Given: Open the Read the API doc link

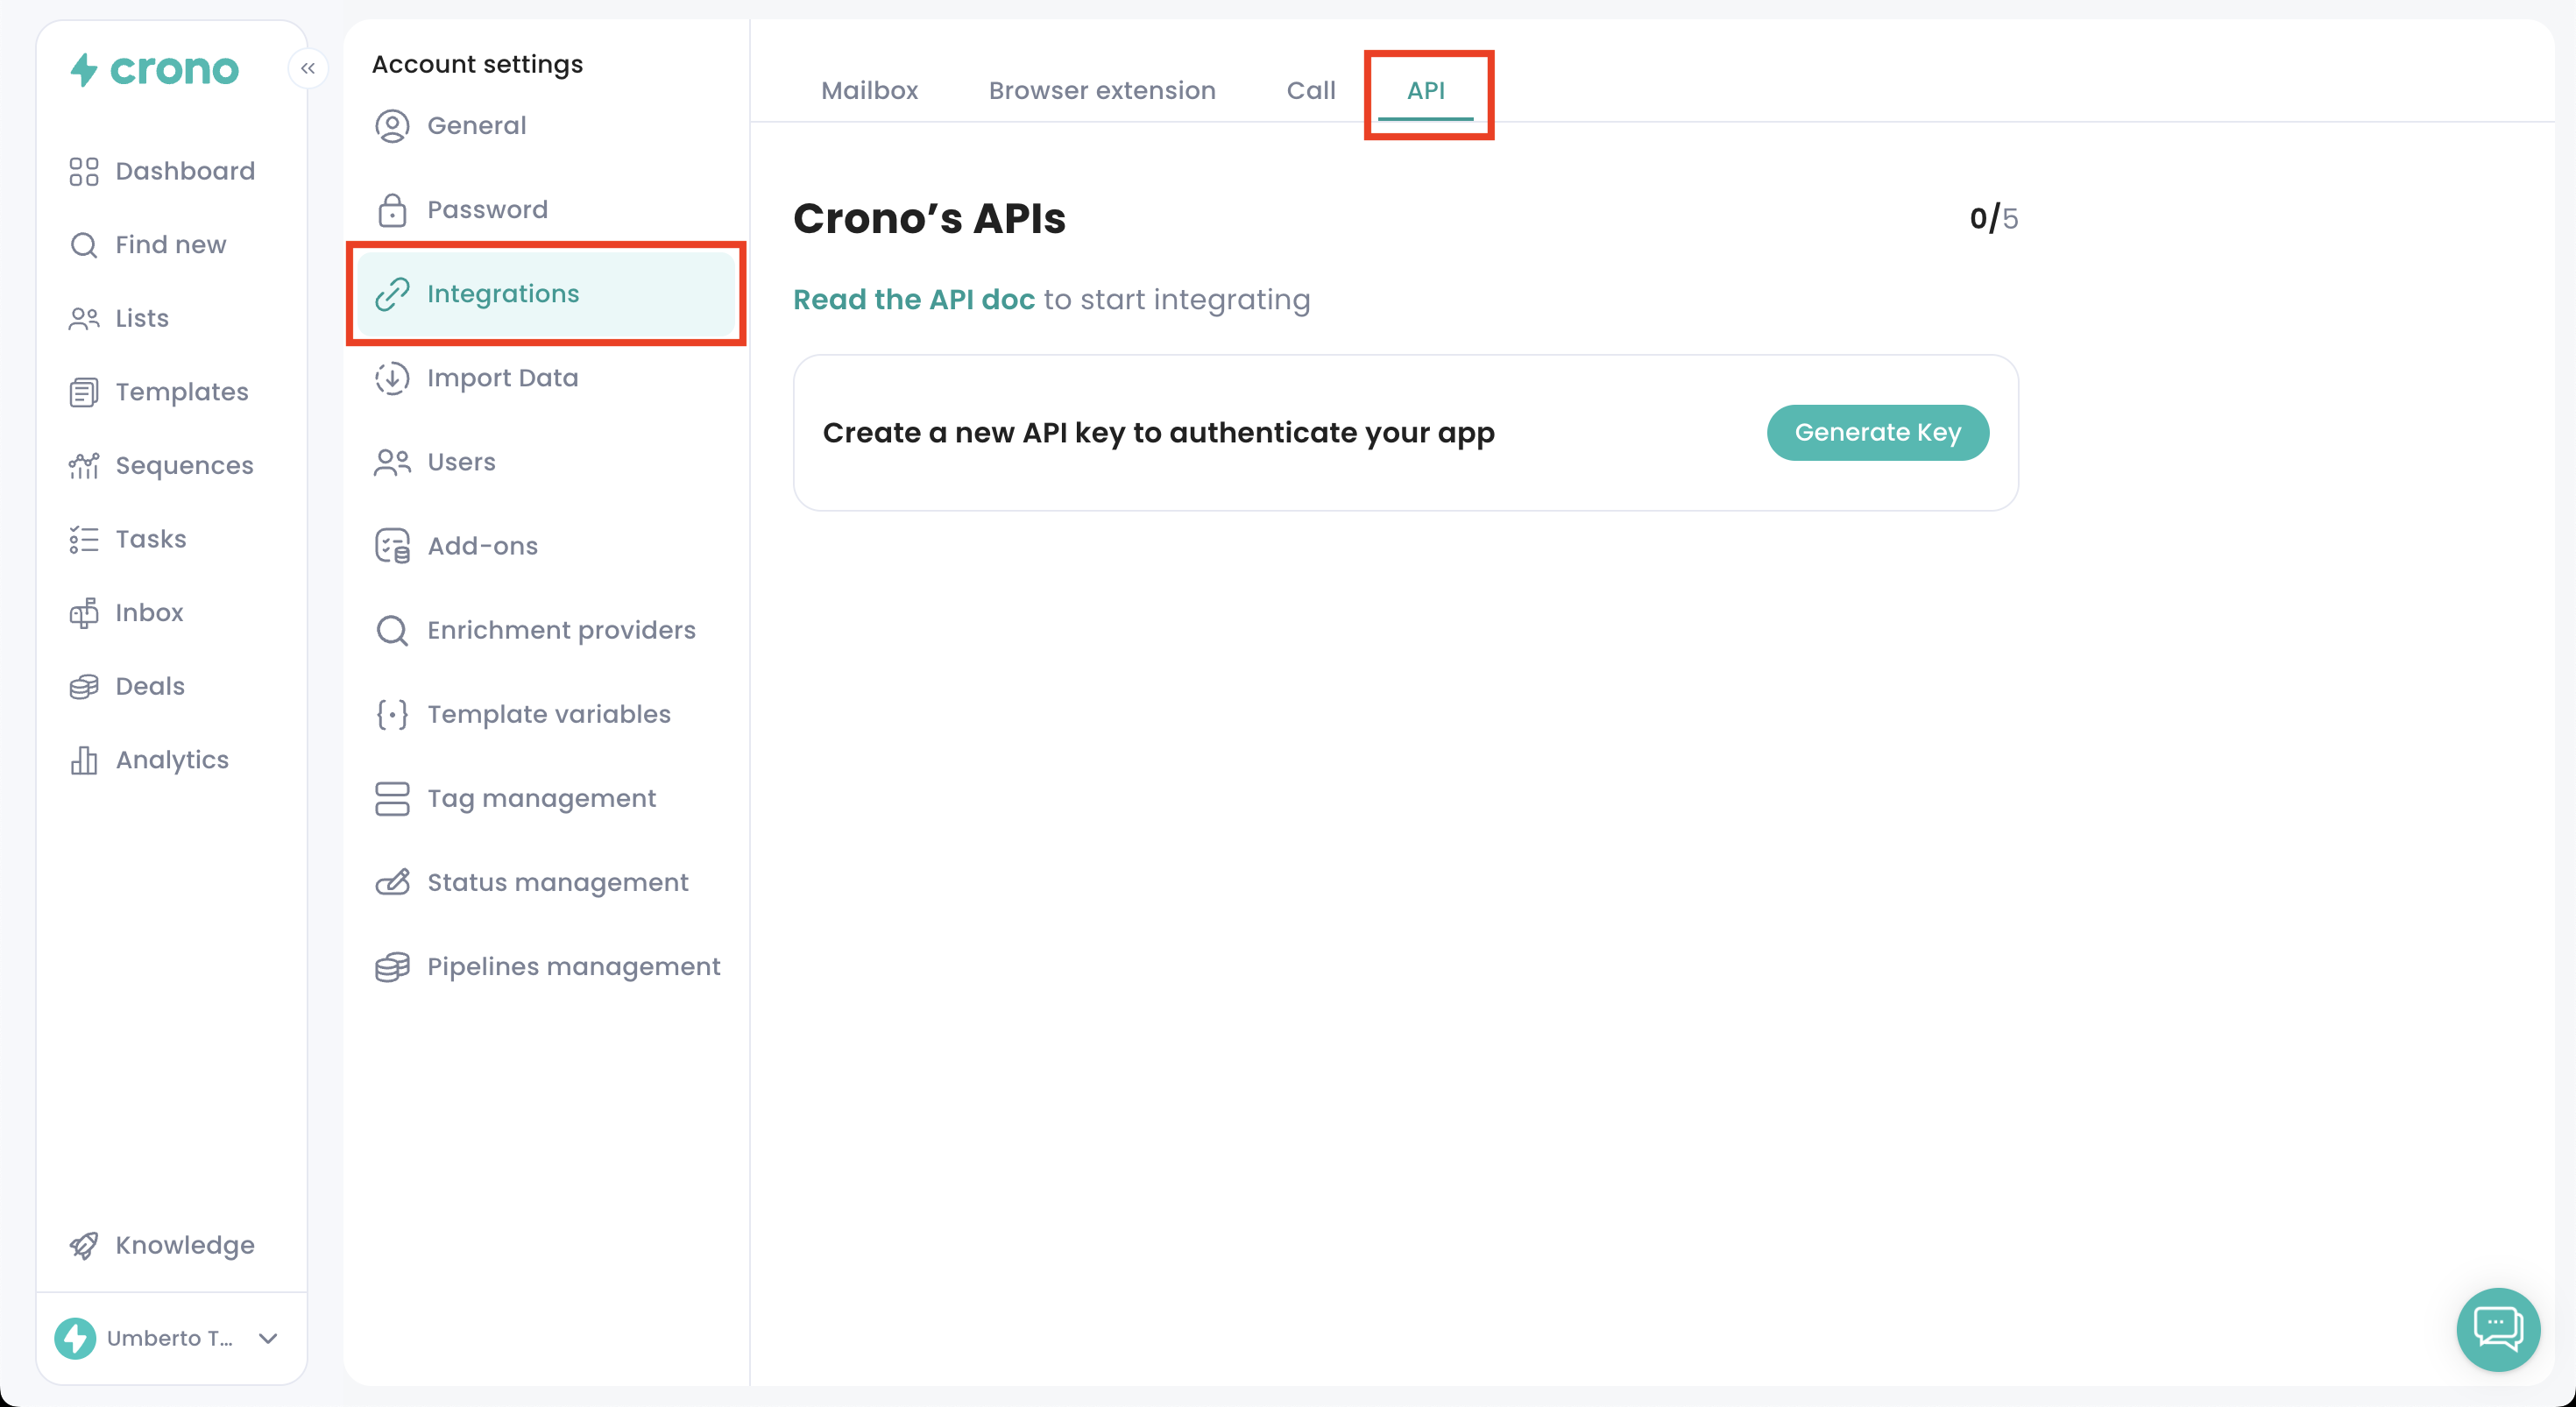Looking at the screenshot, I should 913,299.
